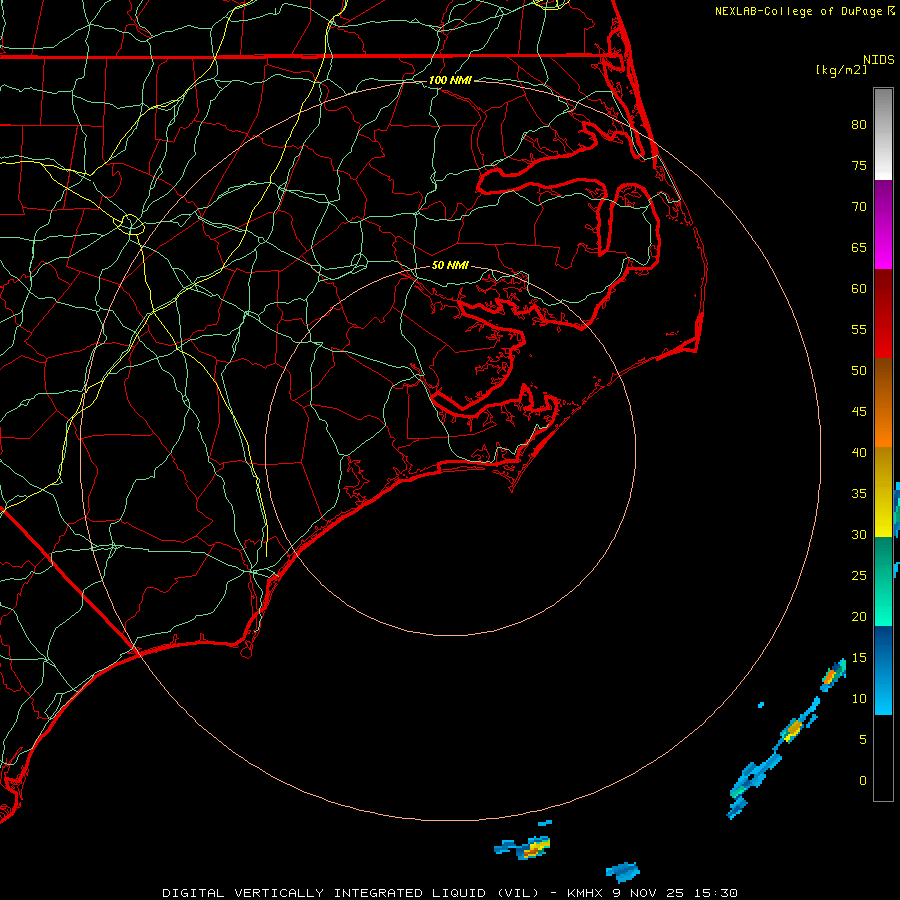This screenshot has width=900, height=900.
Task: Click the tiny isolated blue echo dot offshore
Action: point(761,704)
